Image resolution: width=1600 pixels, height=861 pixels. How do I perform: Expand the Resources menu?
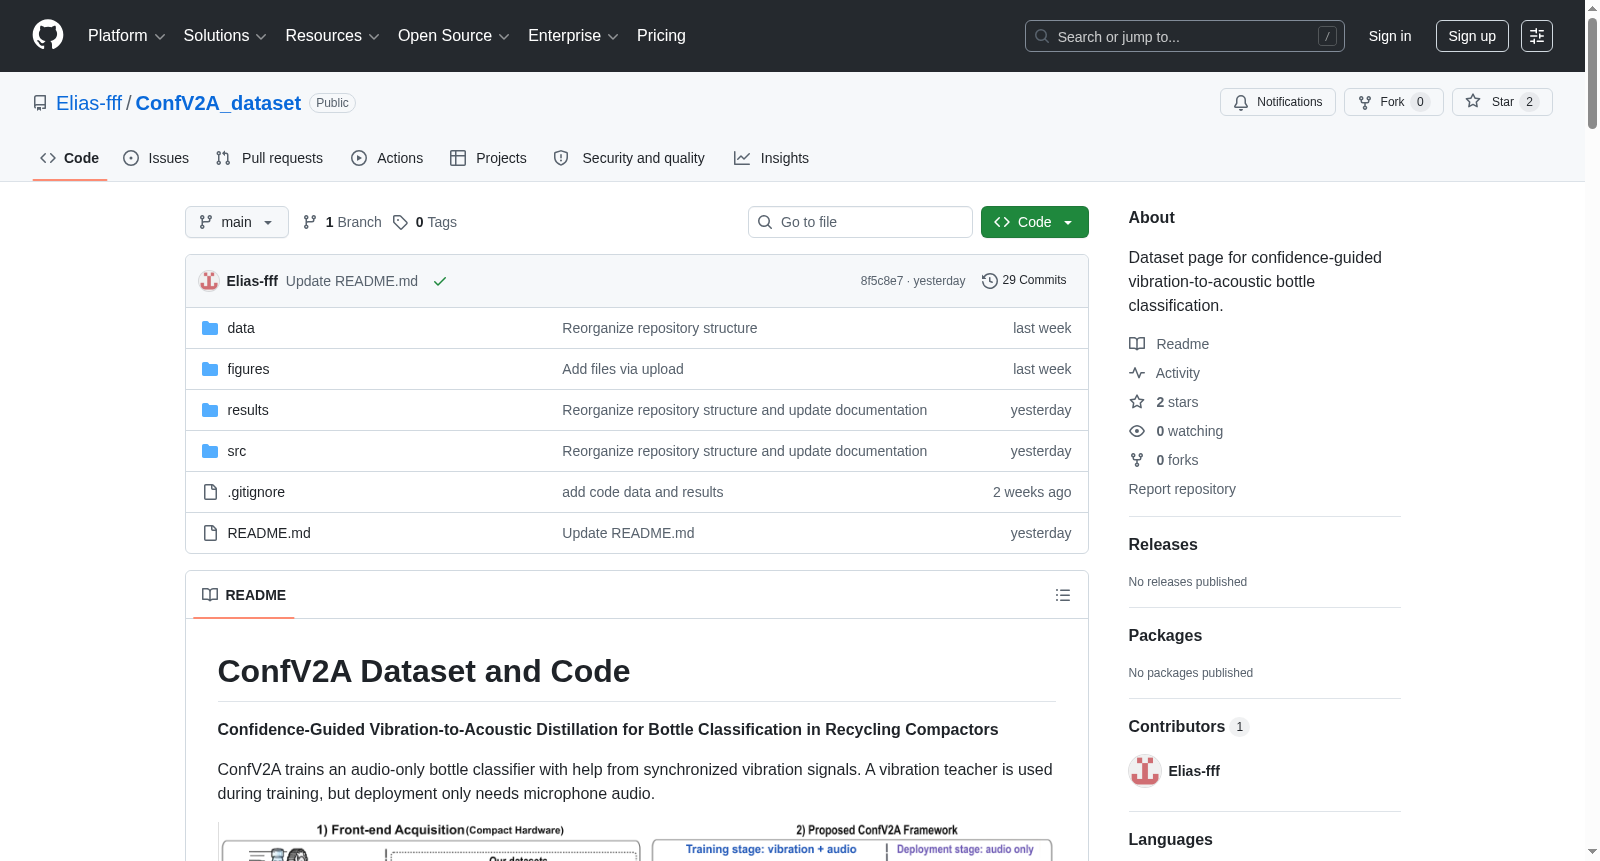point(332,36)
